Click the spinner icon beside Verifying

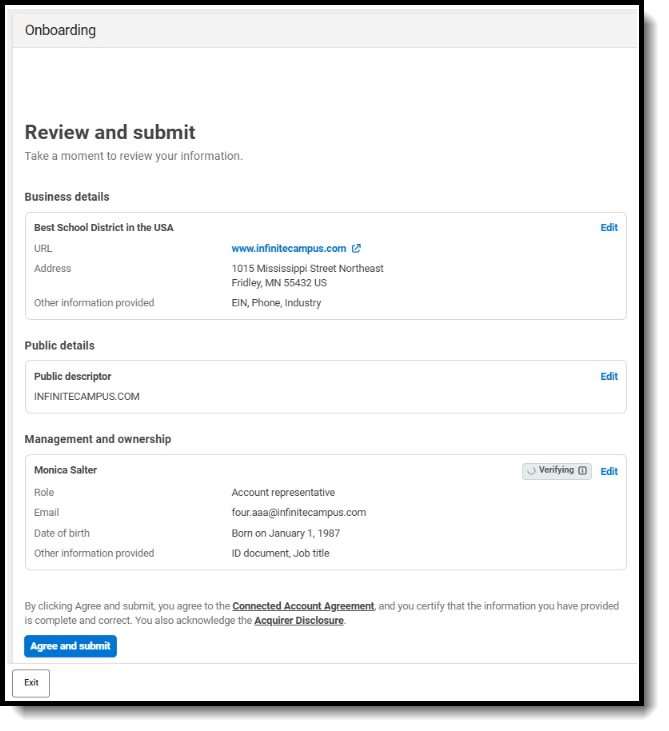[531, 471]
